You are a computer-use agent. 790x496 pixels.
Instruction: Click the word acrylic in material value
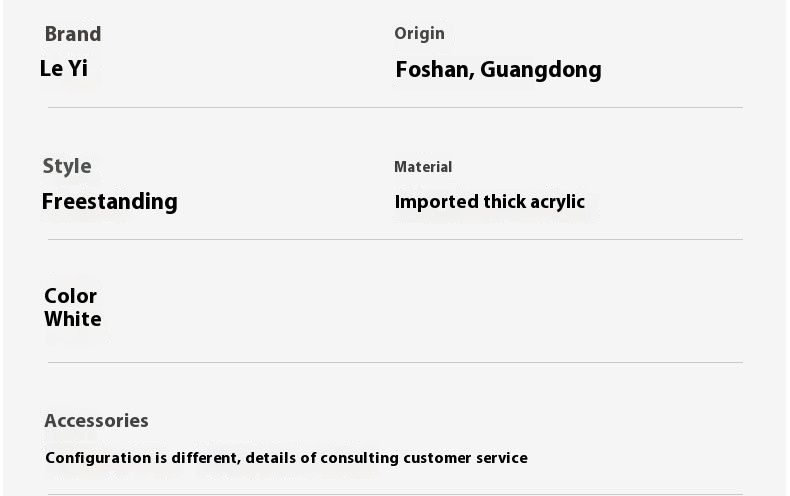[x=558, y=202]
